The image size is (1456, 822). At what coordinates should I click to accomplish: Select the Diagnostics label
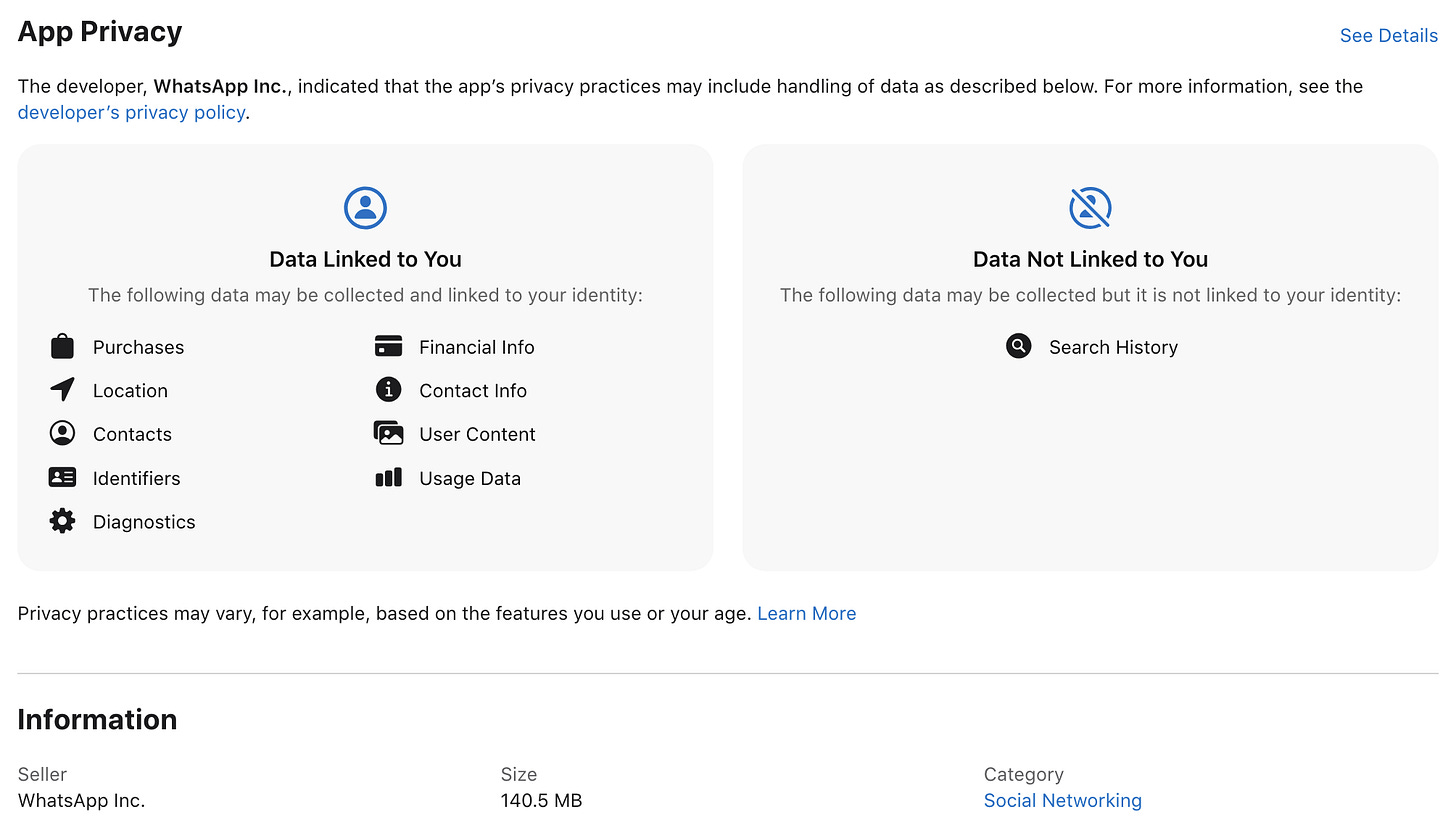[x=144, y=522]
